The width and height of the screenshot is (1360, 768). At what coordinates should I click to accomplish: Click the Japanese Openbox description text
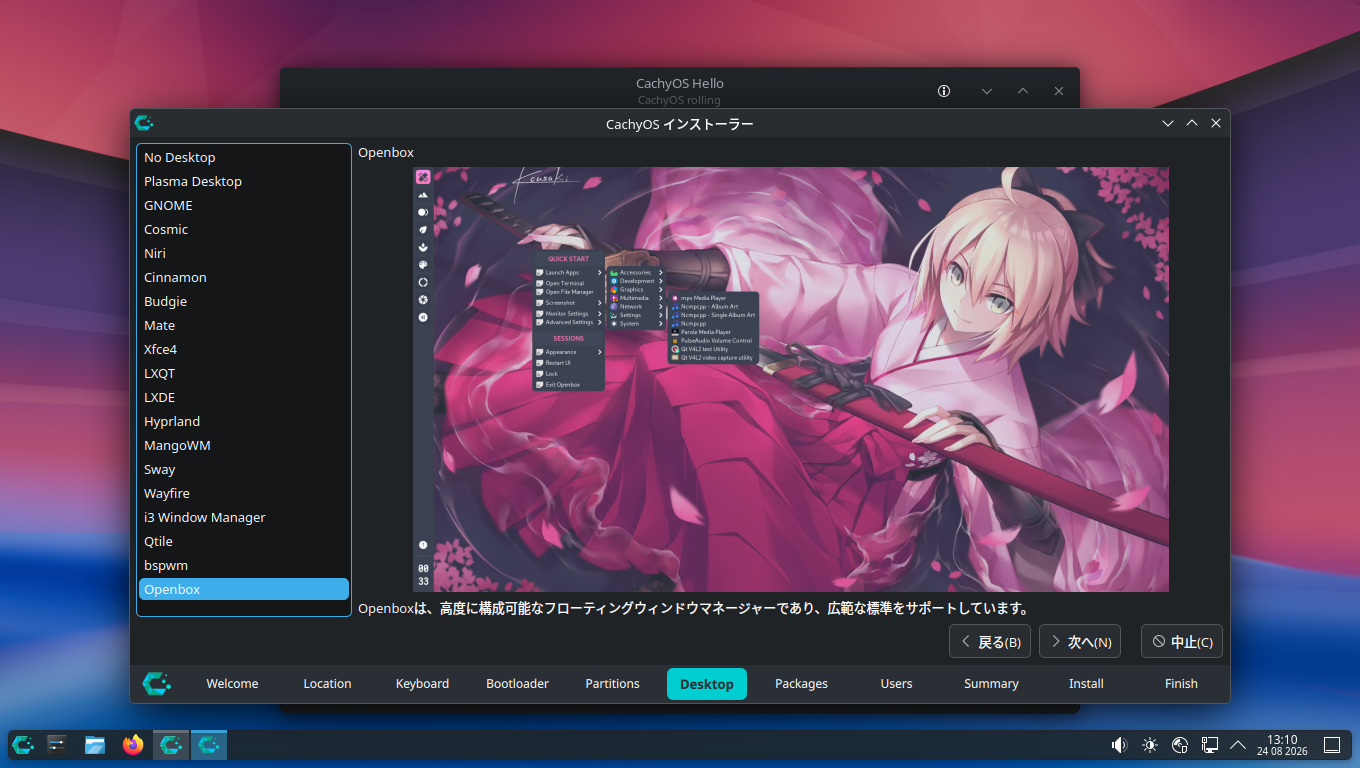click(694, 608)
